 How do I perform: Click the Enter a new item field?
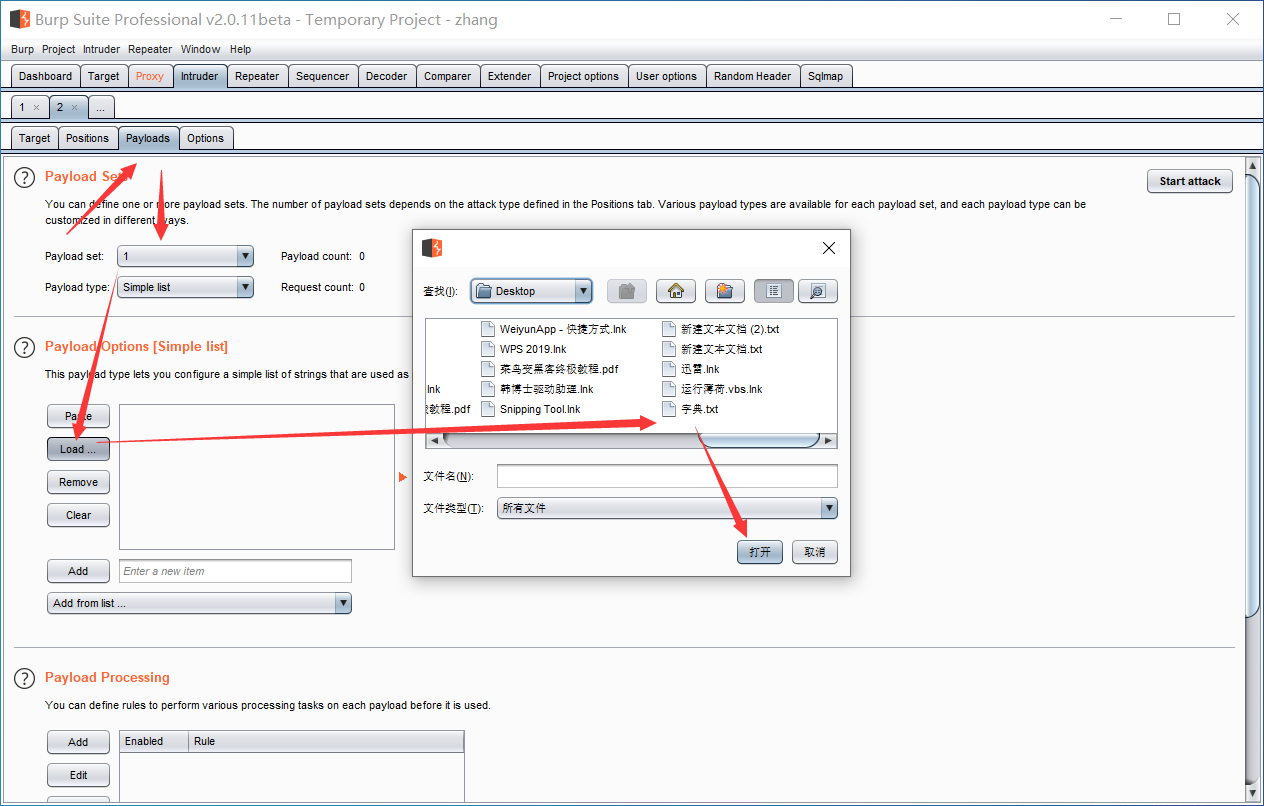click(235, 571)
